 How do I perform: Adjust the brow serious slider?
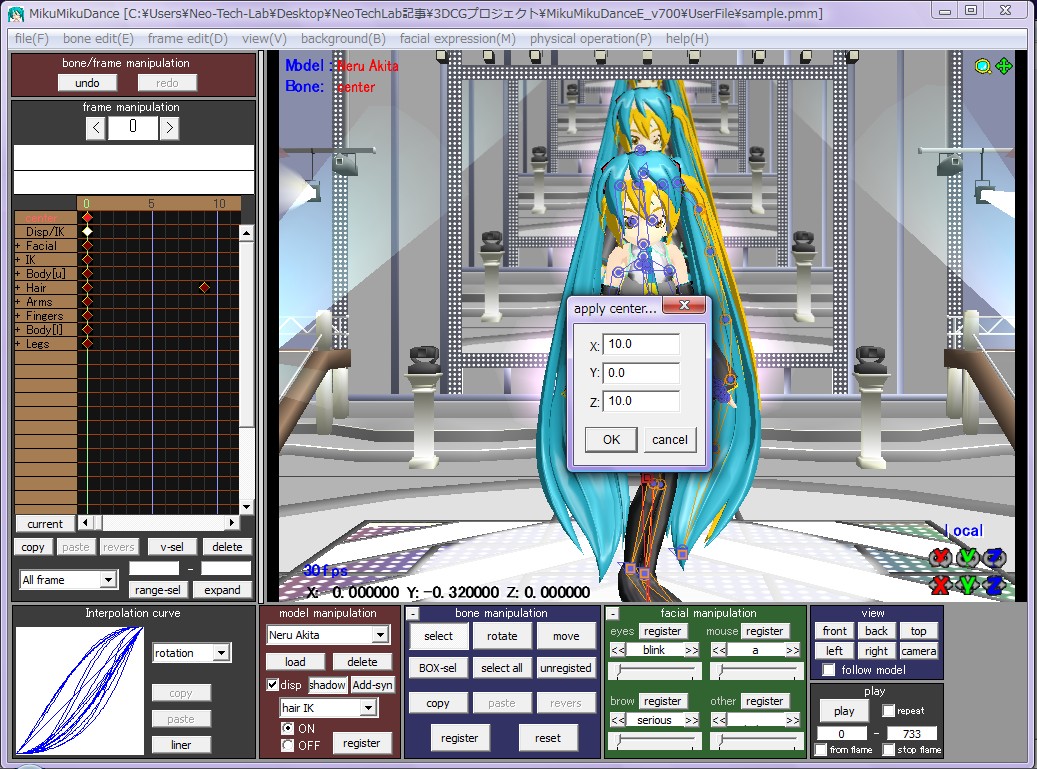pos(655,742)
